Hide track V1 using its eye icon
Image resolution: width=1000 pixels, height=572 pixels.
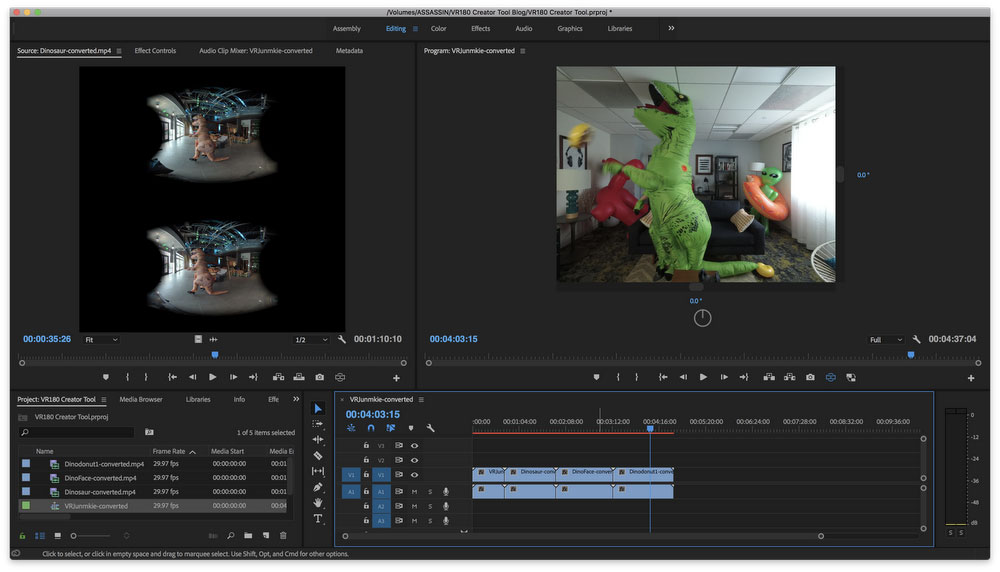pyautogui.click(x=414, y=474)
